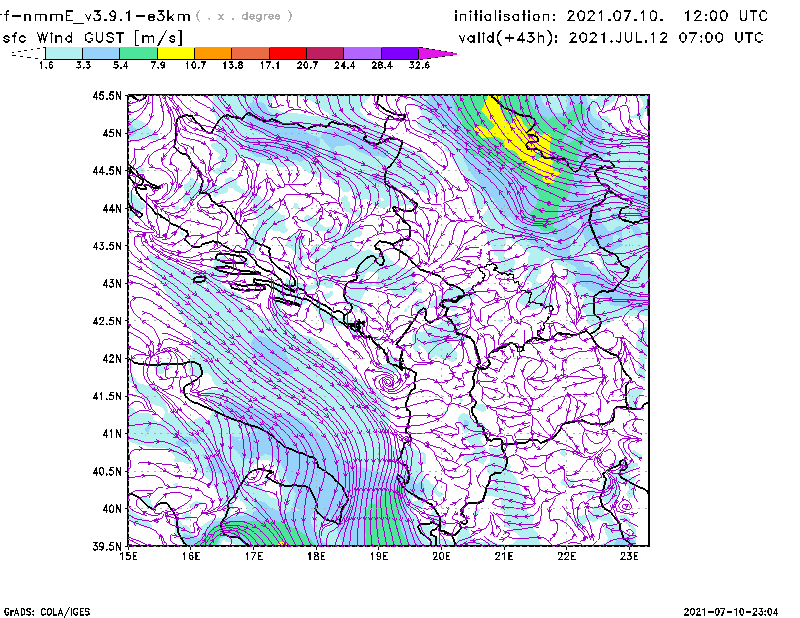Click the 40.5N latitude label

[x=107, y=471]
